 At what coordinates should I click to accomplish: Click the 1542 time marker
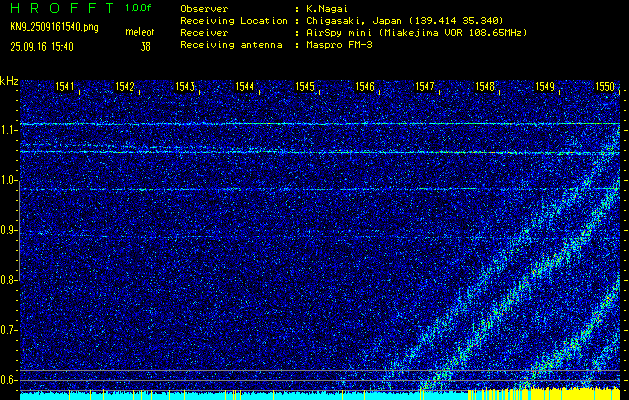(x=124, y=86)
